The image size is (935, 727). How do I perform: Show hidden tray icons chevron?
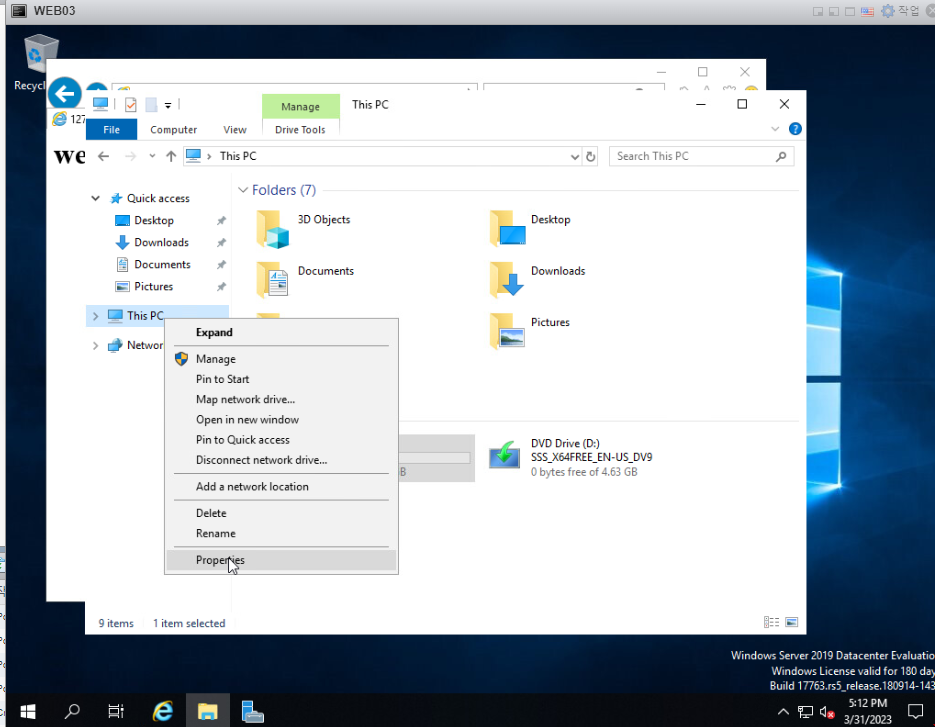pyautogui.click(x=784, y=711)
